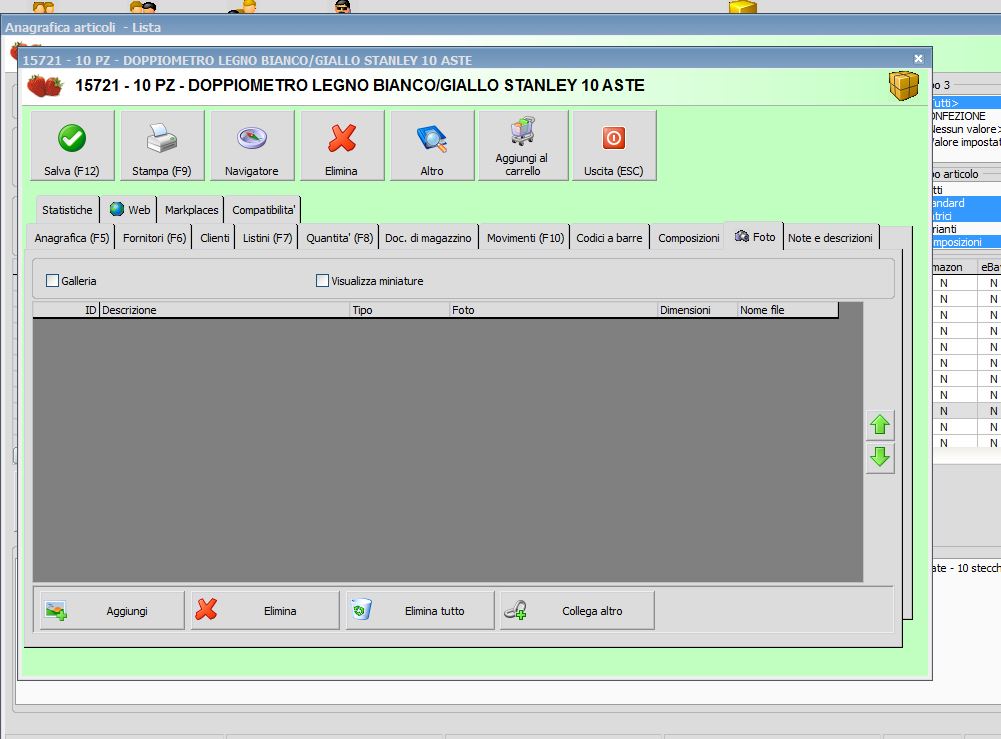The image size is (1001, 739).
Task: Open Movimenti (F10) tab
Action: pos(525,238)
